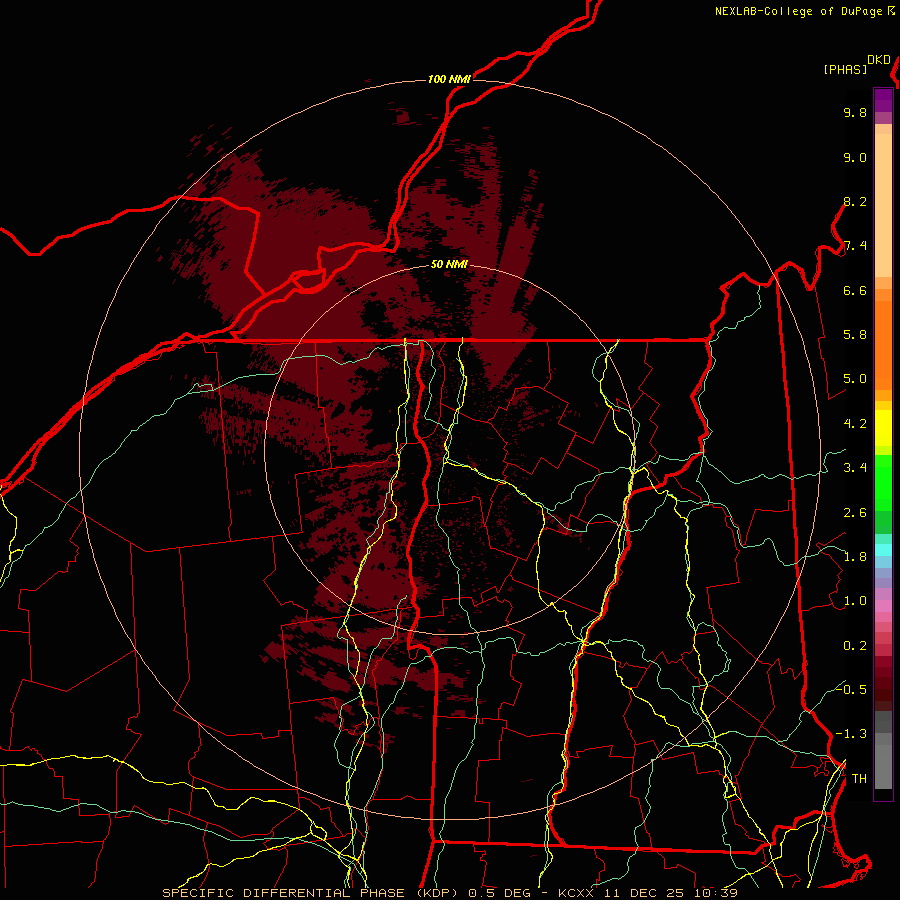Click the 8.2 value on color scale
900x900 pixels.
[x=855, y=202]
